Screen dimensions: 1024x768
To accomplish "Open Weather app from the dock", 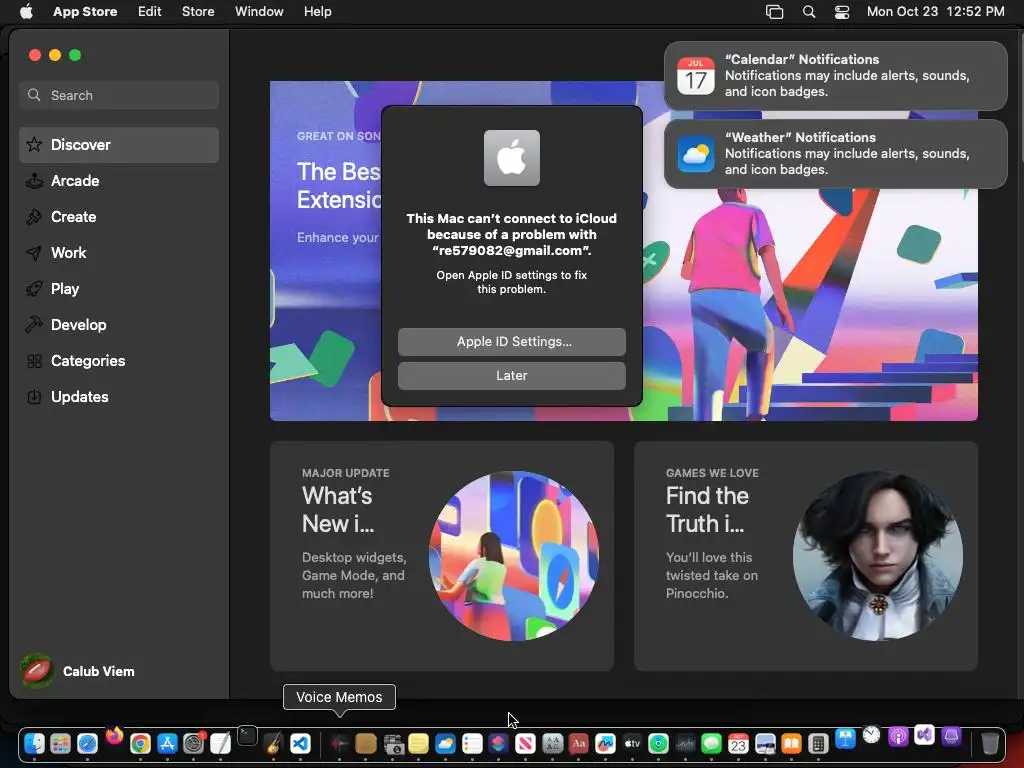I will pos(445,743).
